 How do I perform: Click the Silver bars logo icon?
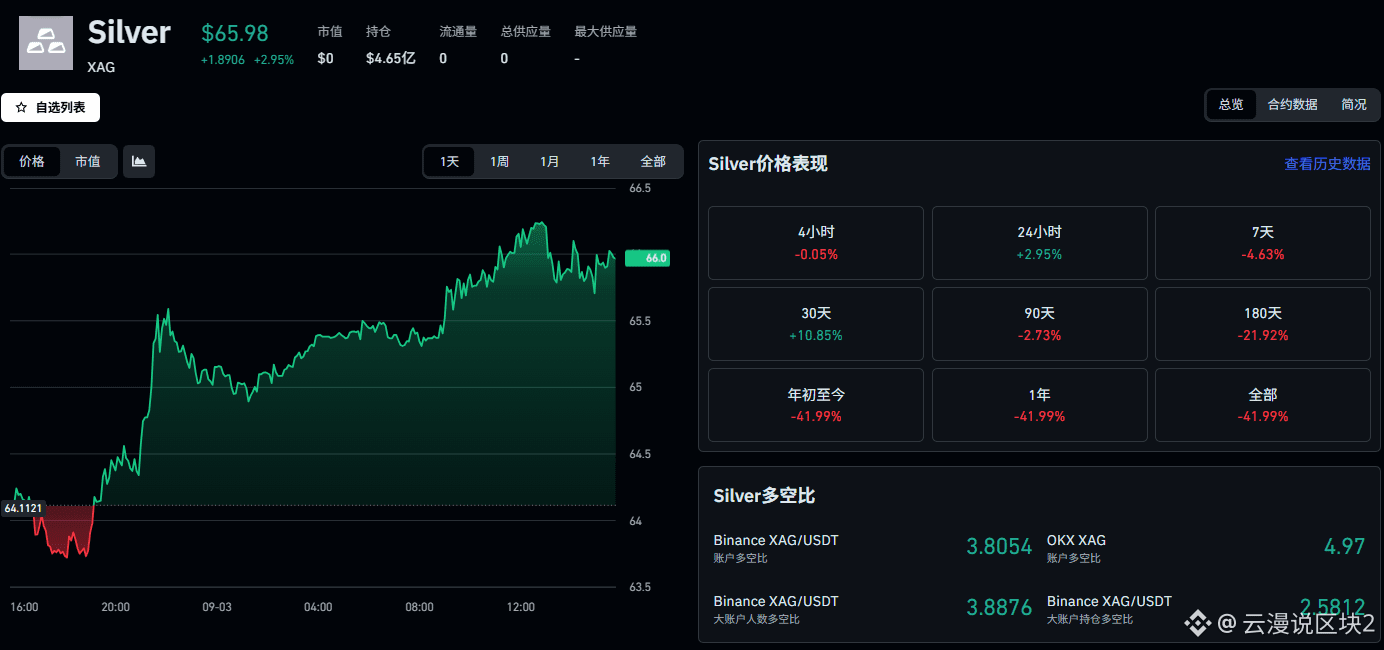(46, 43)
